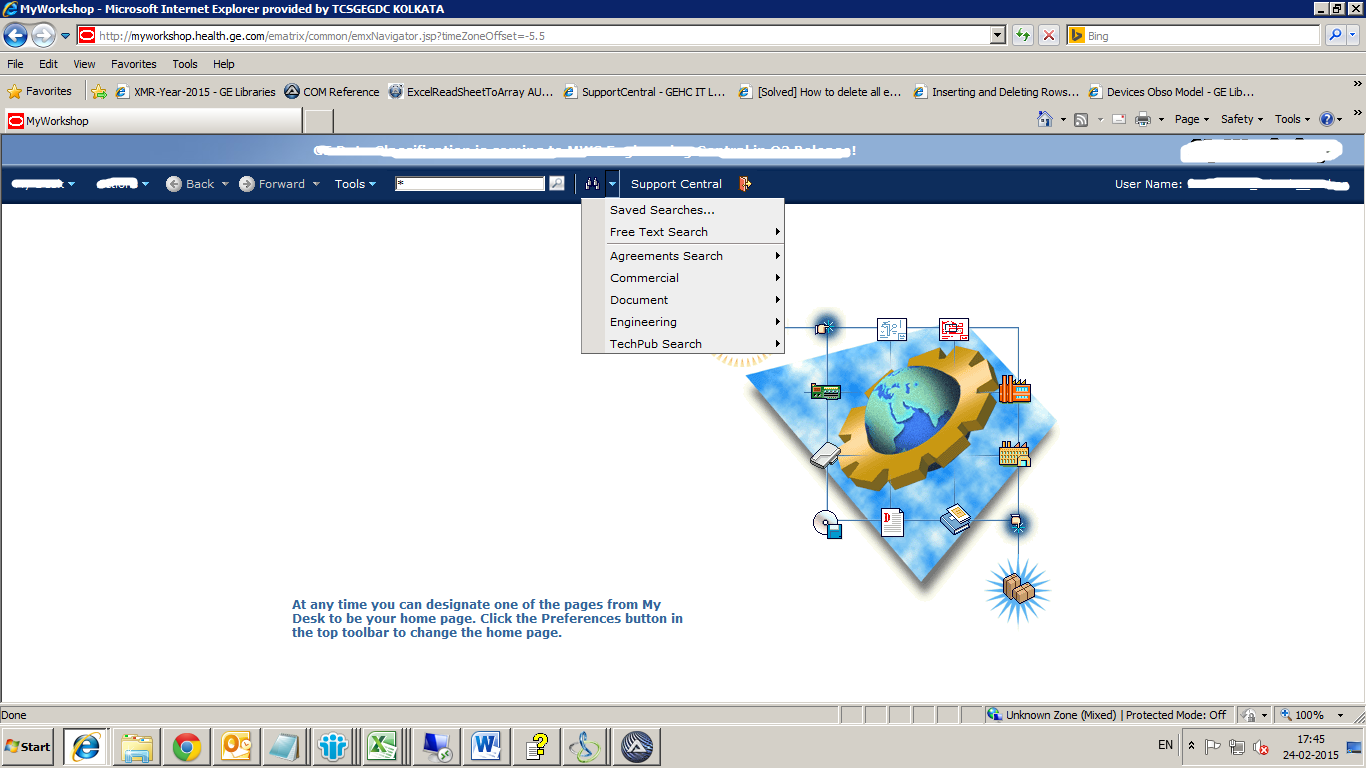Click the IE browser back button
Image resolution: width=1366 pixels, height=768 pixels.
tap(15, 36)
